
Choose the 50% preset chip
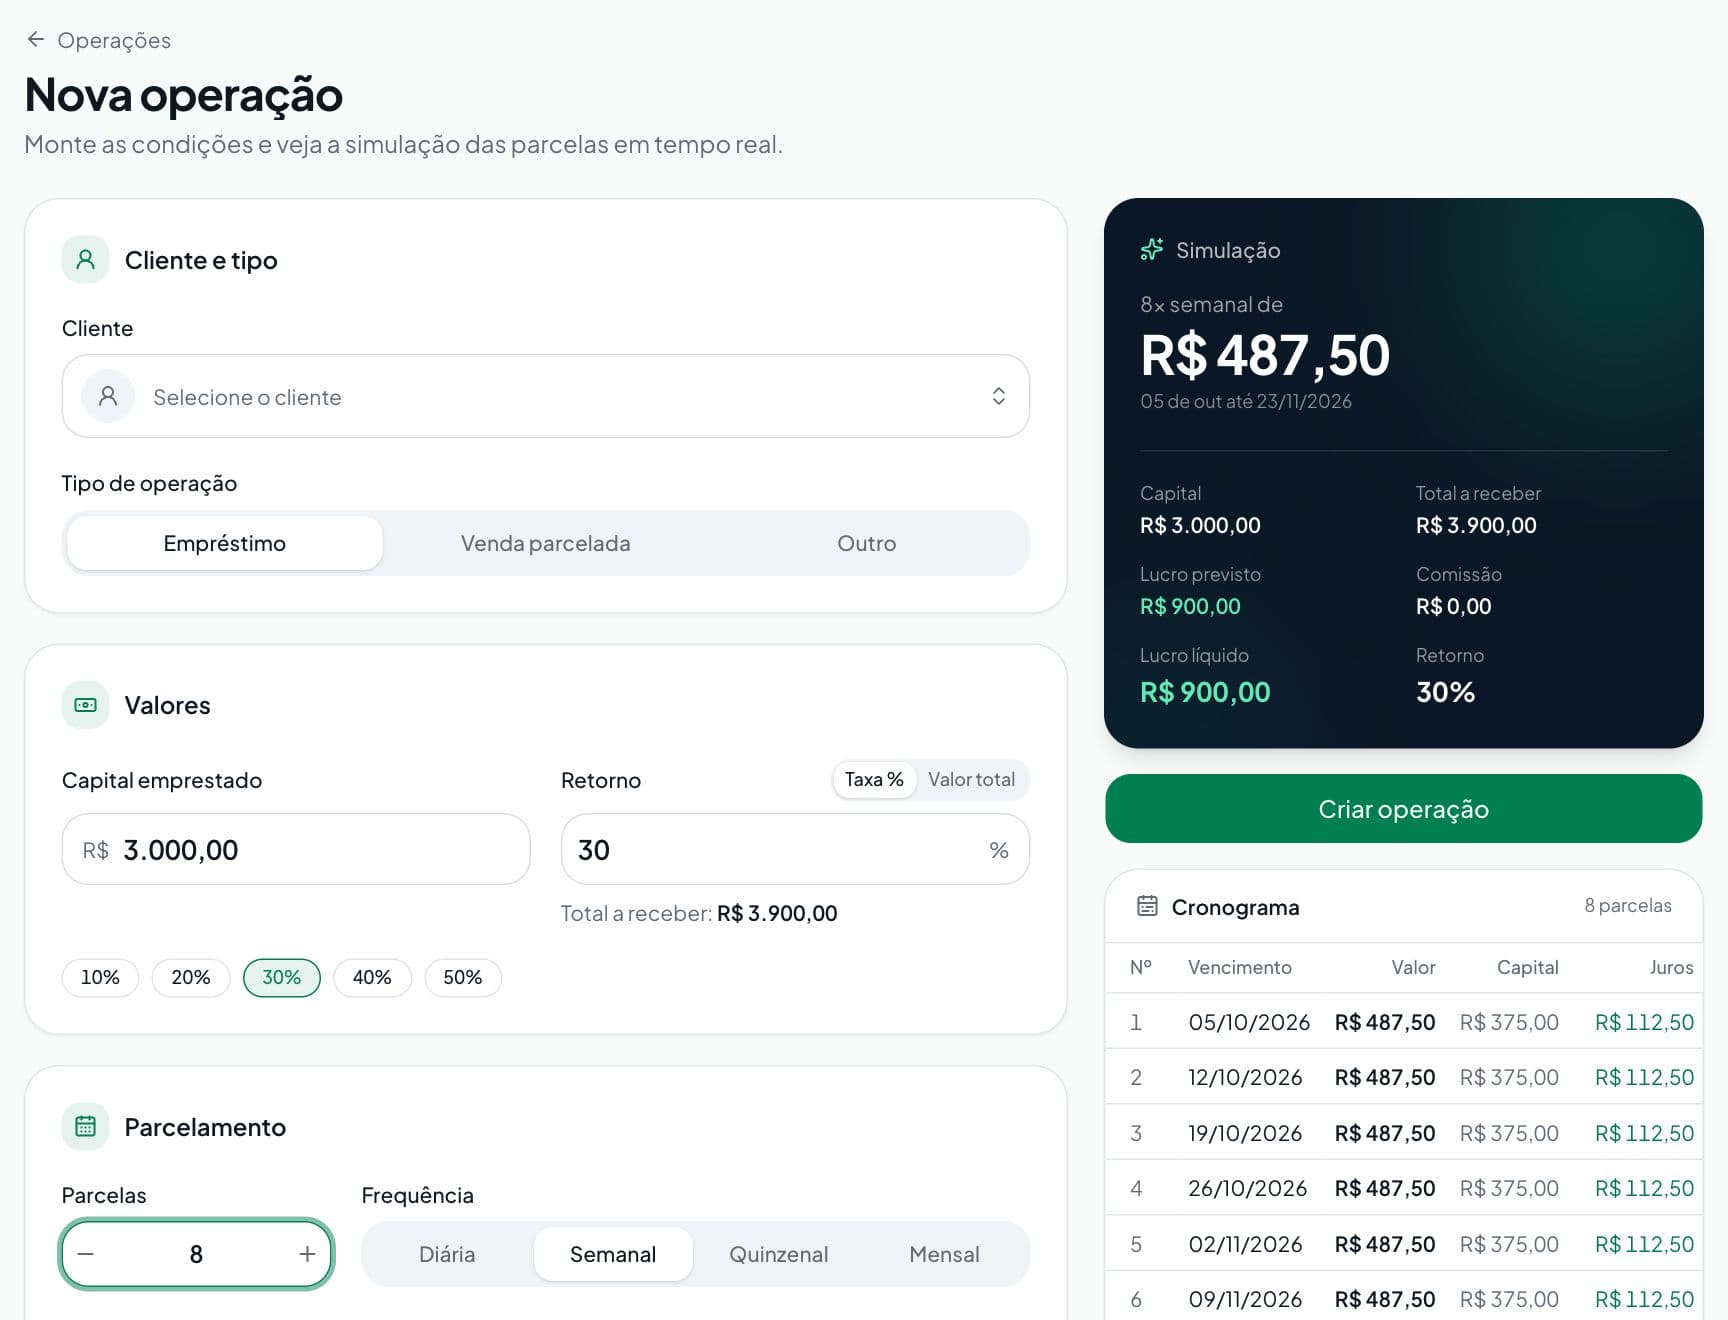click(x=463, y=977)
